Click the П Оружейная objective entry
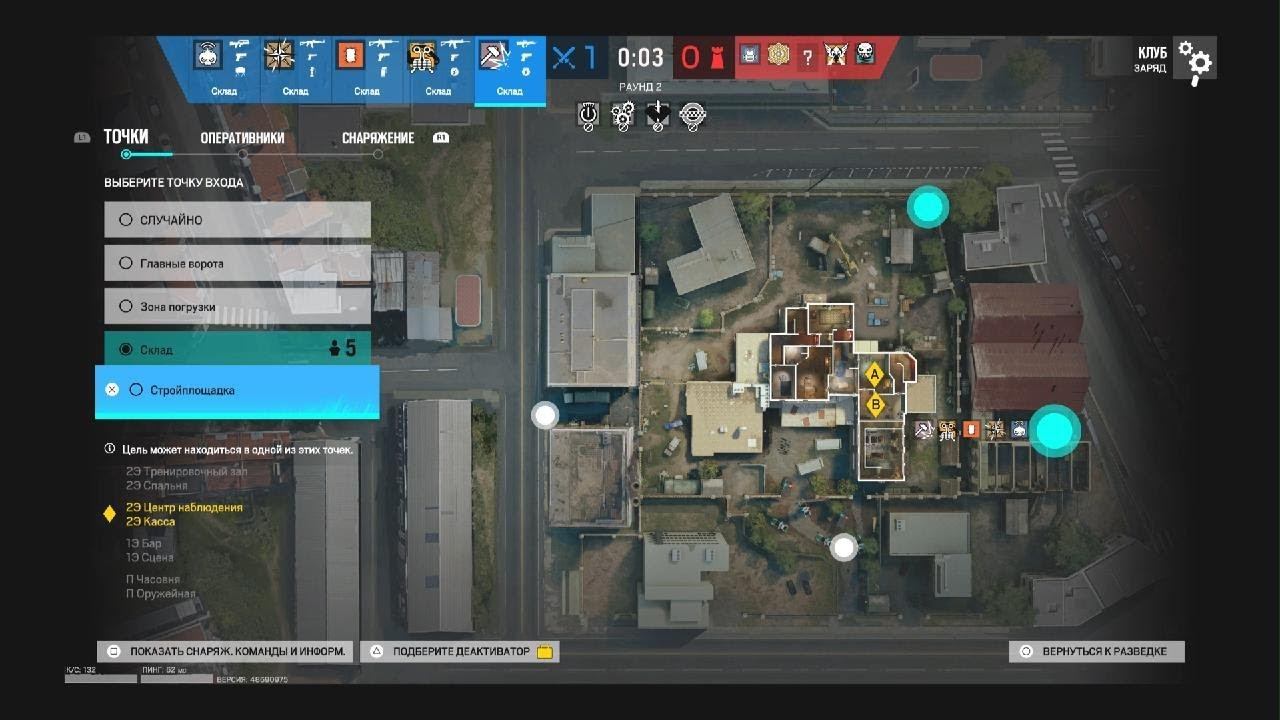The height and width of the screenshot is (720, 1280). pos(161,594)
